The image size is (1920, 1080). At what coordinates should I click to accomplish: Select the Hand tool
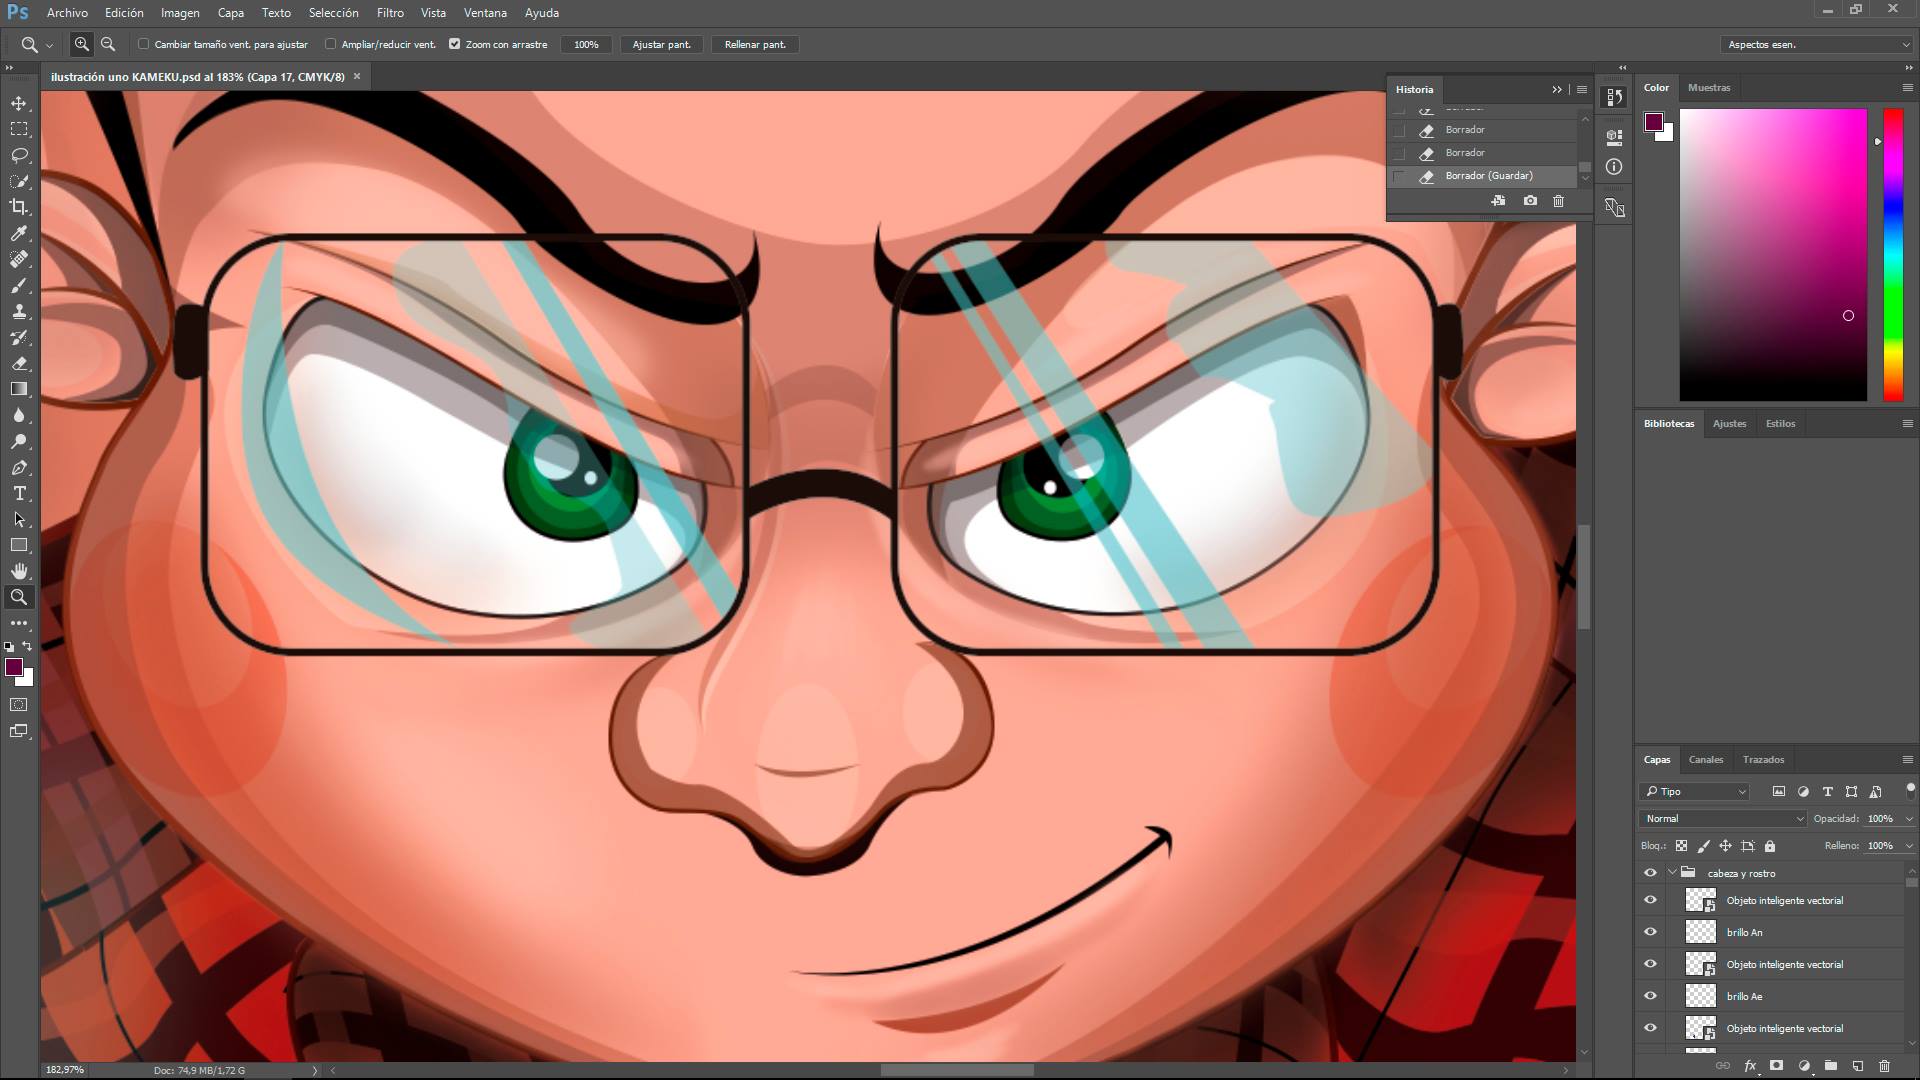coord(19,571)
